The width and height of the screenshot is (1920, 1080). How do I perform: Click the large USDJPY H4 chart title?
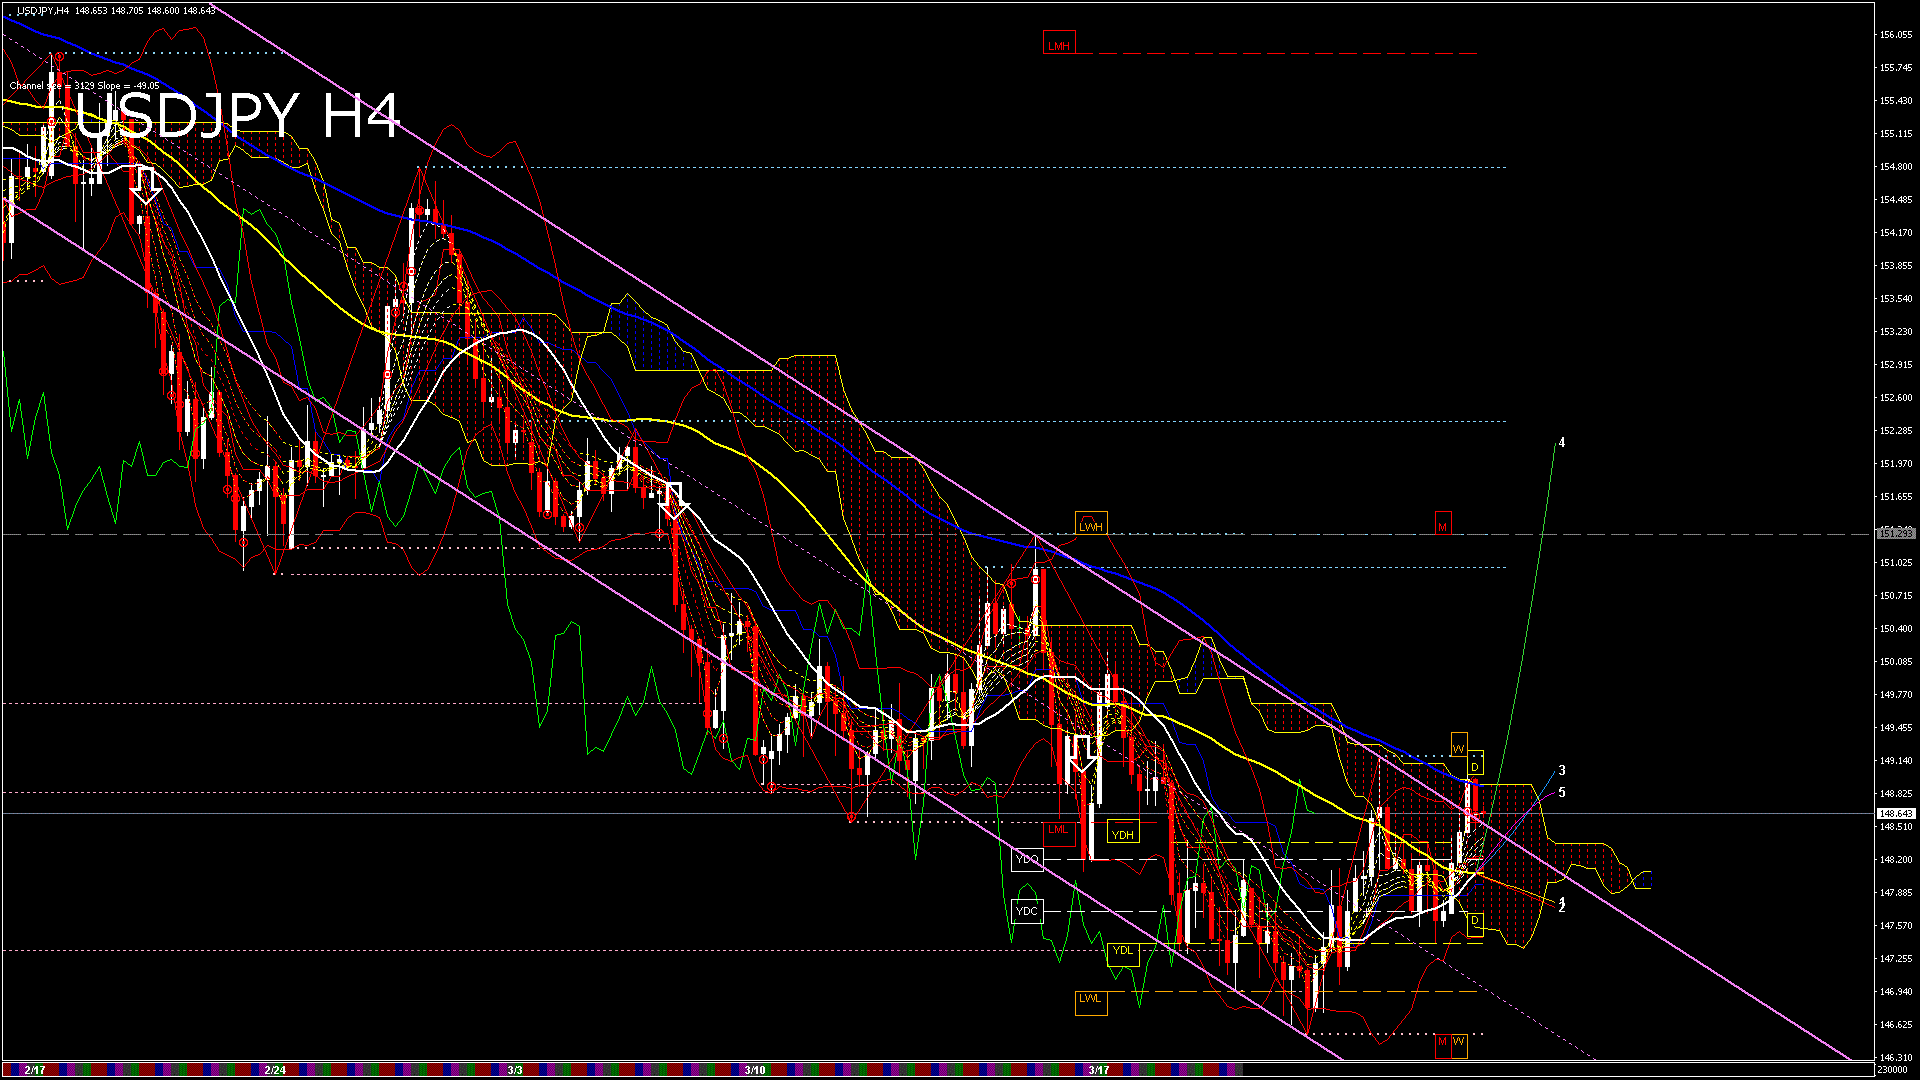[238, 115]
